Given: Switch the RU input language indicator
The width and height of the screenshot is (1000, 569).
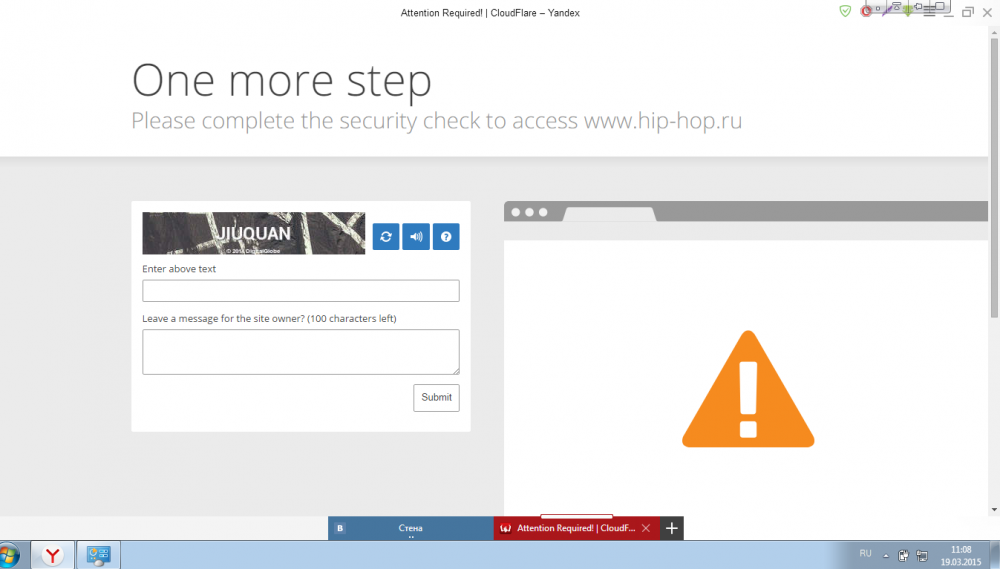Looking at the screenshot, I should (865, 554).
